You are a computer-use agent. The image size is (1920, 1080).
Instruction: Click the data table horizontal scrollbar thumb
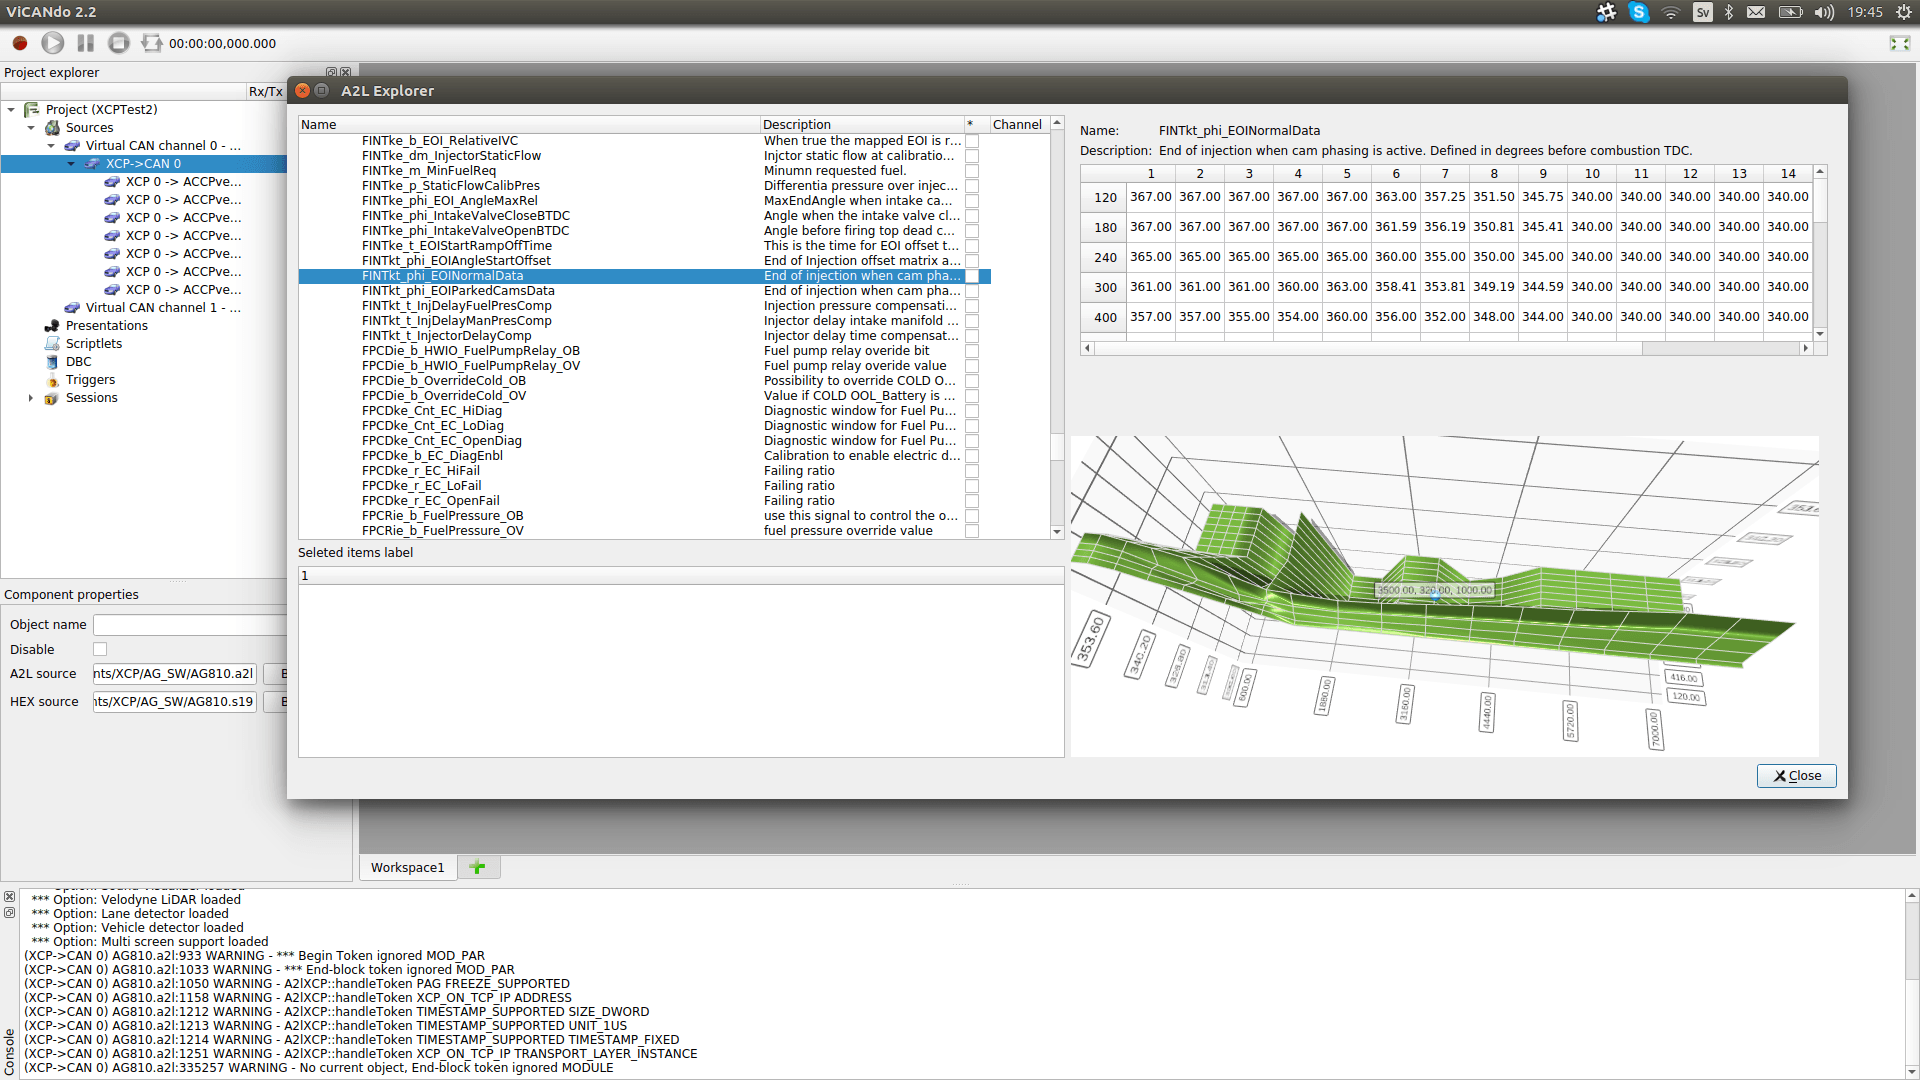pos(1368,348)
